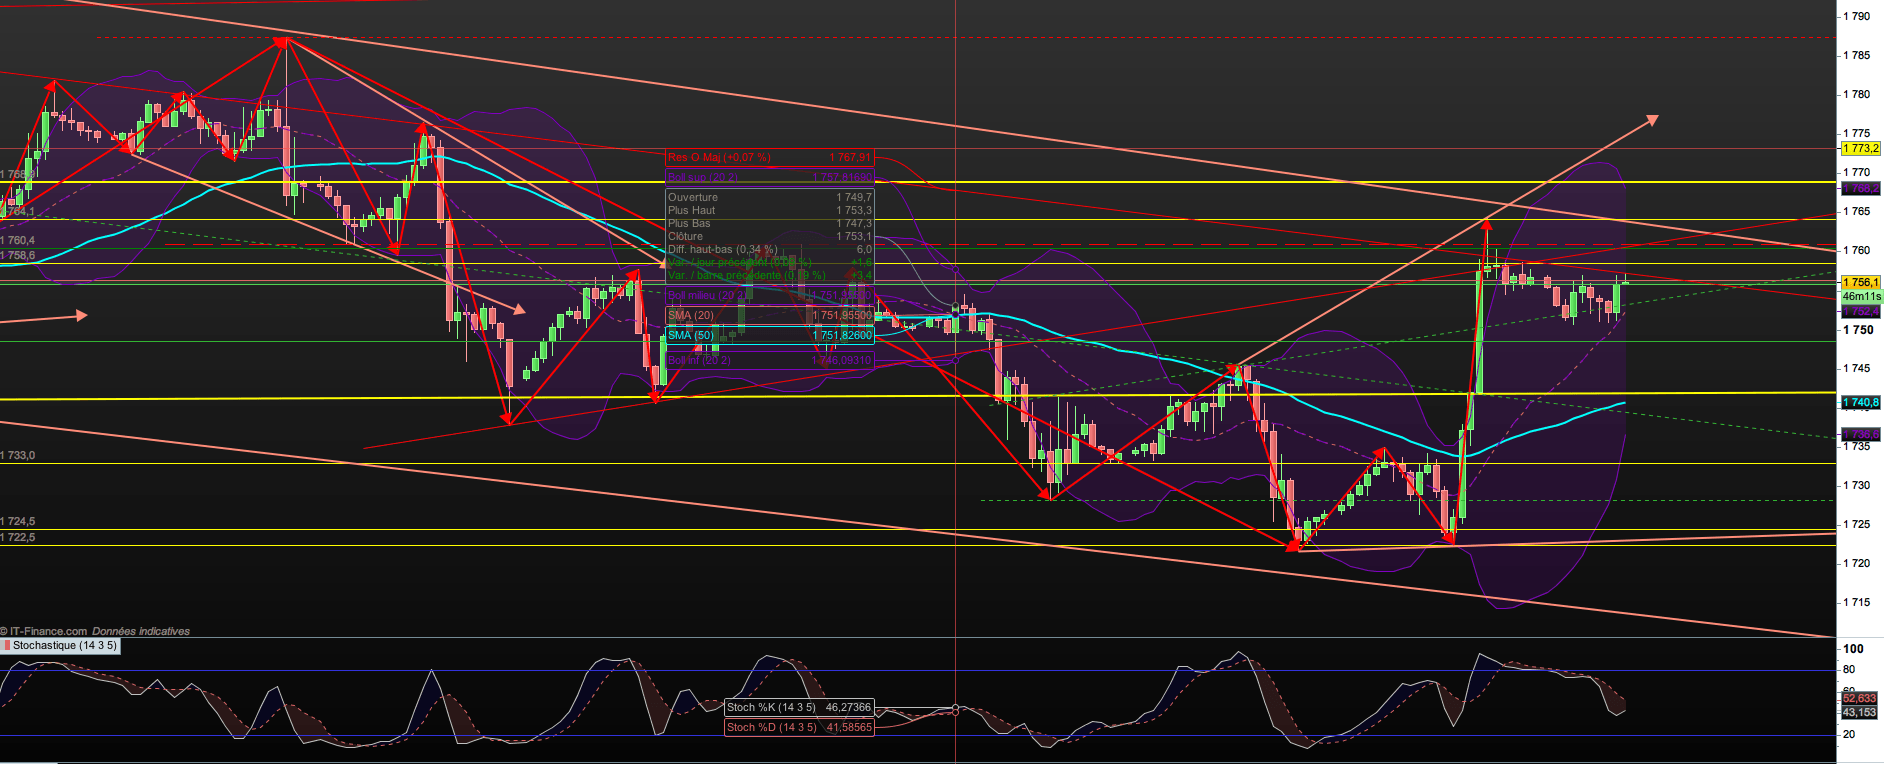The image size is (1884, 764).
Task: Select the SMA (20) value box
Action: point(770,316)
